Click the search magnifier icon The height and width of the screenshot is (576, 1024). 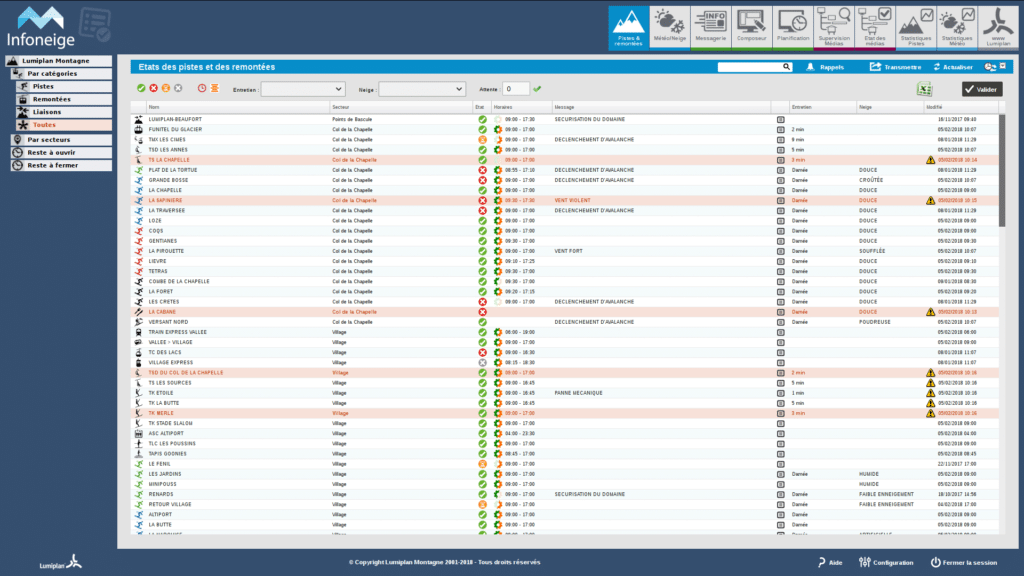pyautogui.click(x=786, y=67)
